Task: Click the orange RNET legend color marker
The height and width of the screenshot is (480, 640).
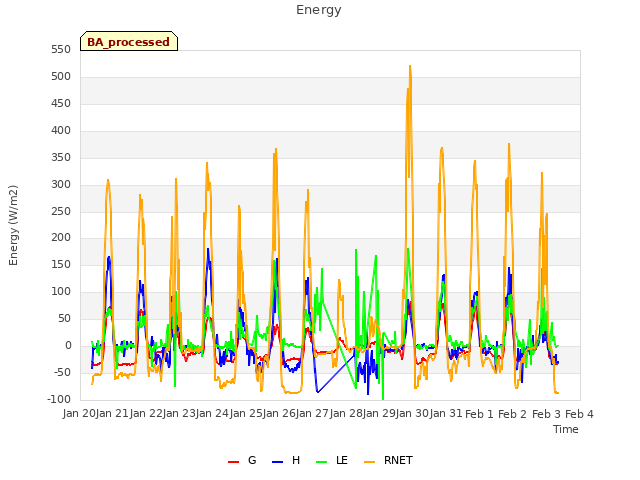Action: point(369,462)
